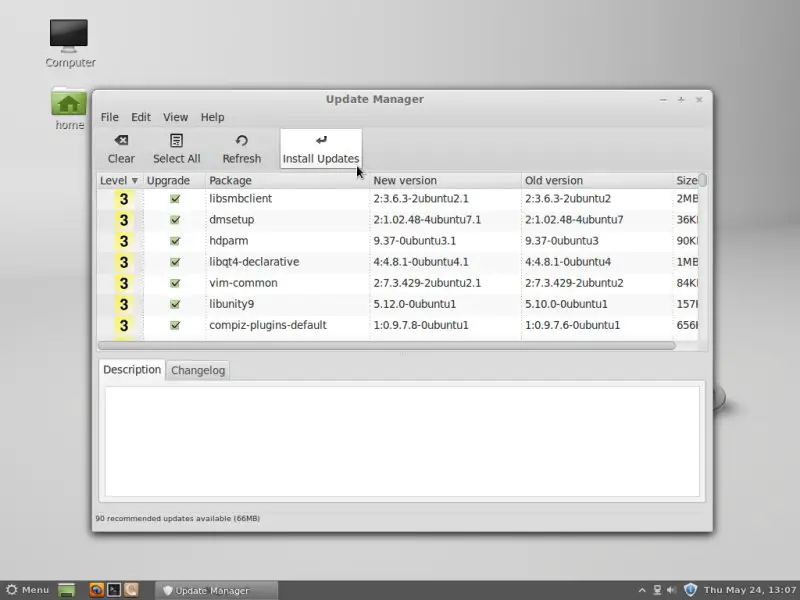Image resolution: width=800 pixels, height=600 pixels.
Task: Switch to the Description tab
Action: (x=132, y=370)
